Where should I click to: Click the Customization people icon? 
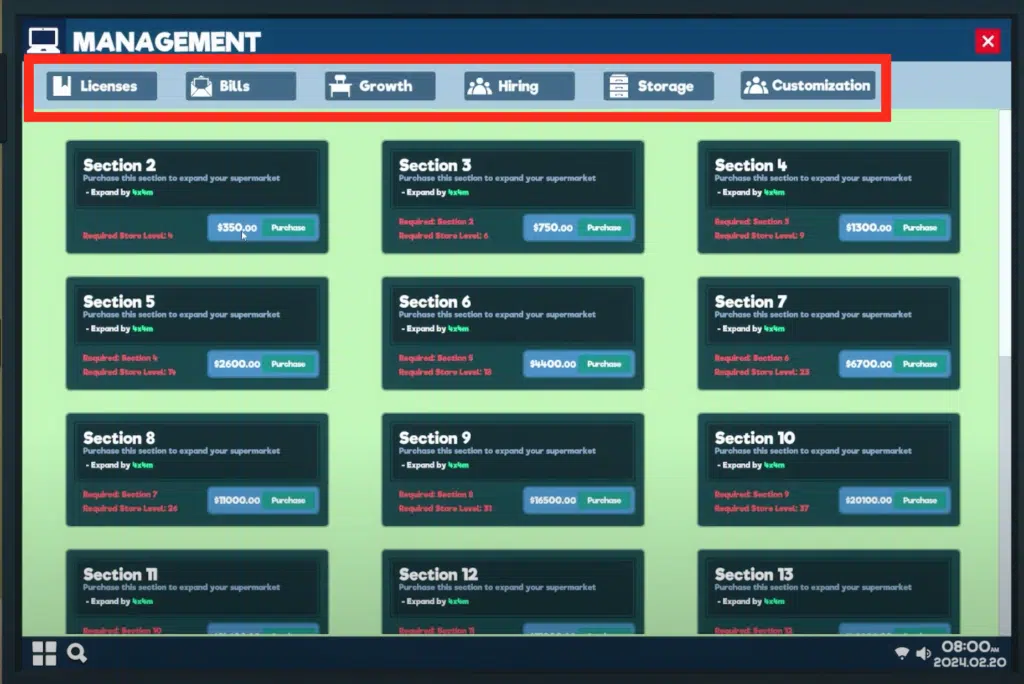click(756, 86)
